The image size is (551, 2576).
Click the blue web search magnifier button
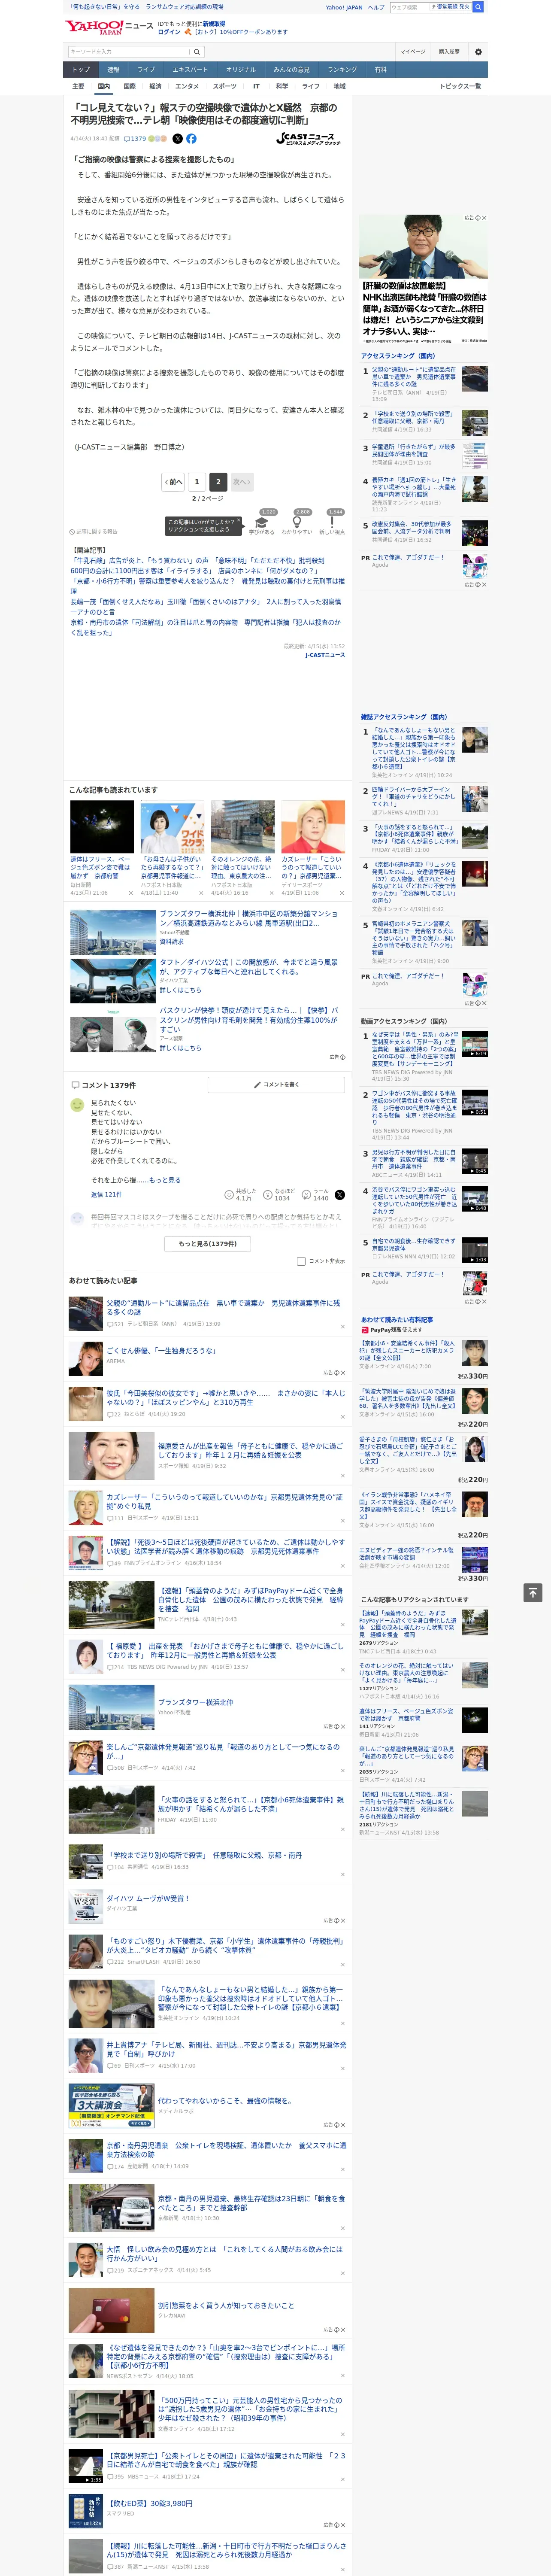point(478,7)
